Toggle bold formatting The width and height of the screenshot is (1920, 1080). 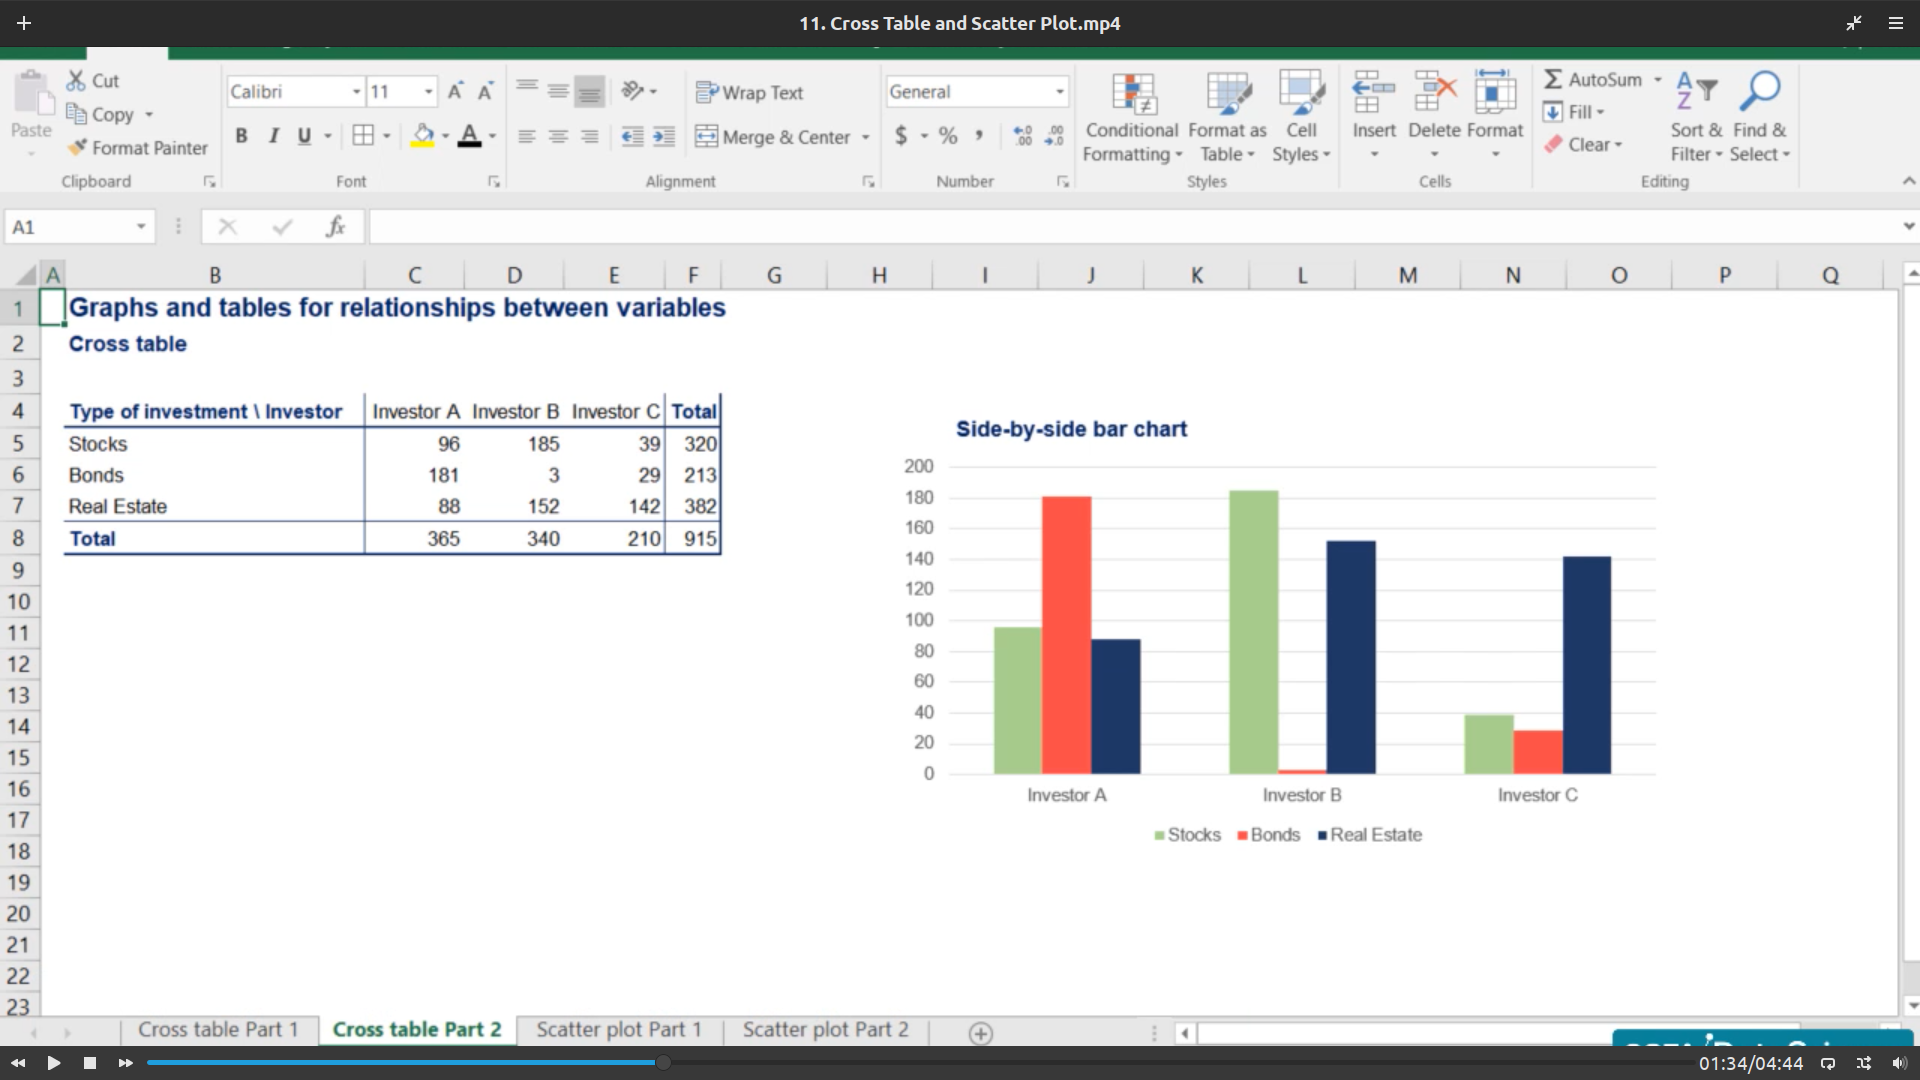pos(241,136)
